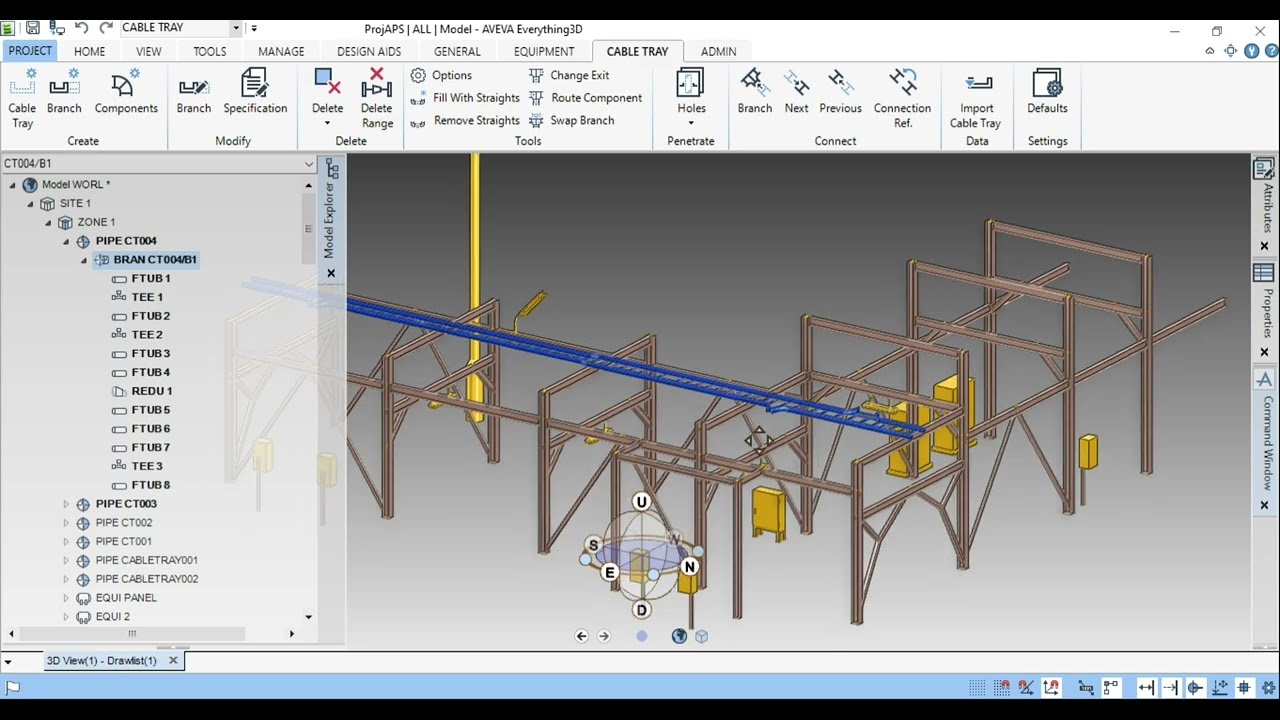The image size is (1280, 720).
Task: Open the Specification tool
Action: pos(255,91)
